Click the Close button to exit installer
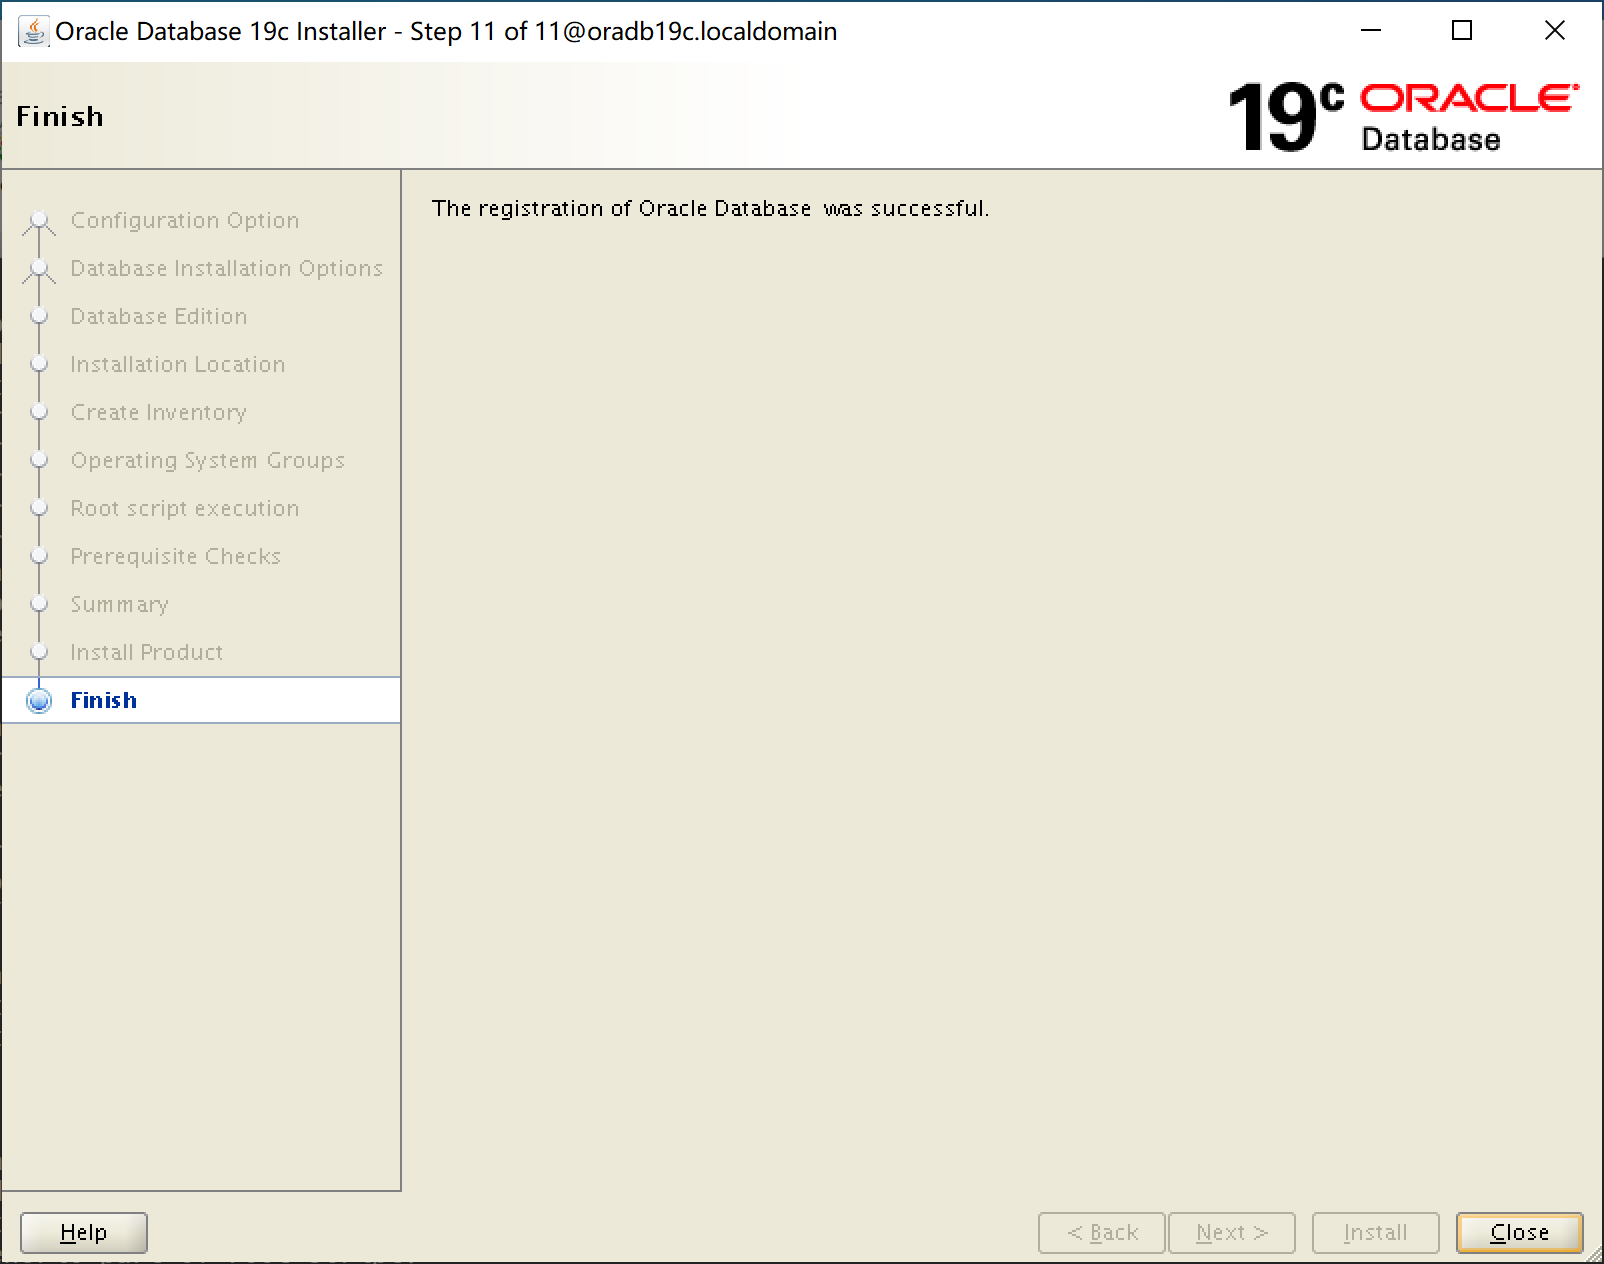Viewport: 1604px width, 1264px height. 1519,1232
